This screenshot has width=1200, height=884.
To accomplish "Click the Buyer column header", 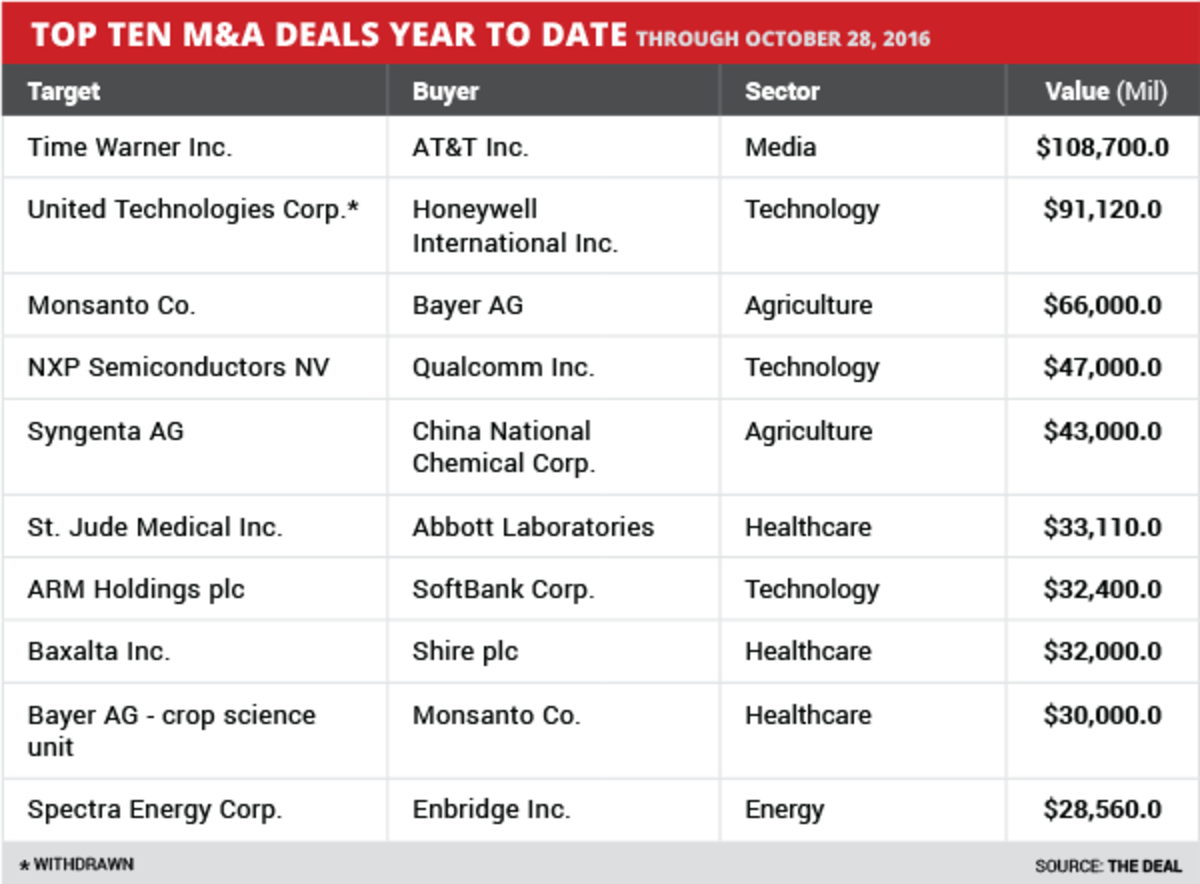I will 446,91.
